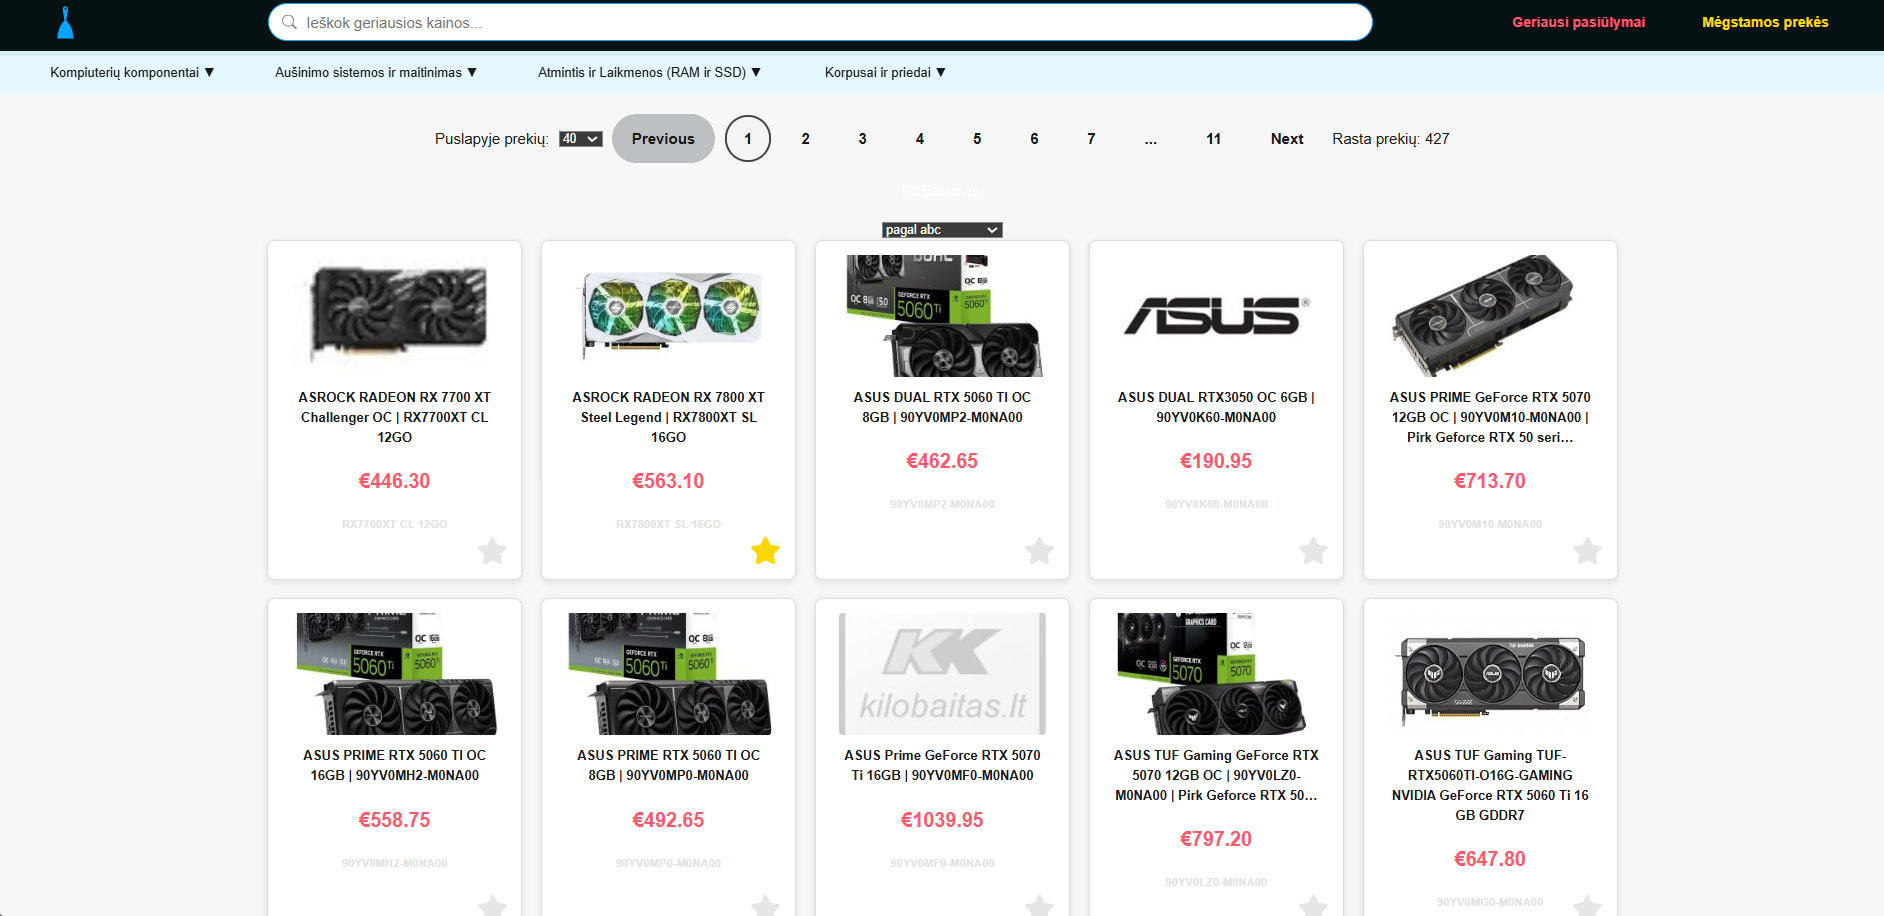Favorite ASUS PRIME RTX 5060 TI OC 8GB star
Screen dimensions: 1884x916
click(766, 906)
